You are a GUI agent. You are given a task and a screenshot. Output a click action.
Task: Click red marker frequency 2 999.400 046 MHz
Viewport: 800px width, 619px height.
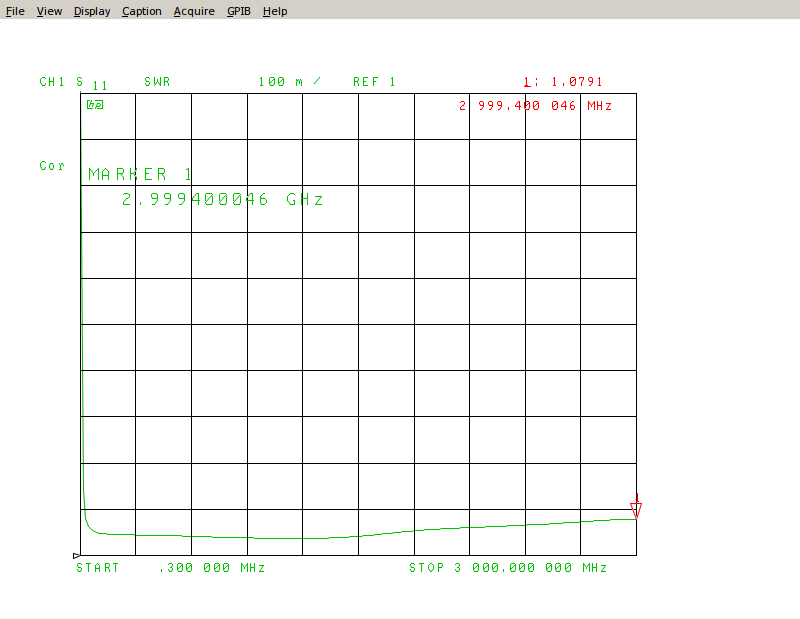(x=535, y=106)
